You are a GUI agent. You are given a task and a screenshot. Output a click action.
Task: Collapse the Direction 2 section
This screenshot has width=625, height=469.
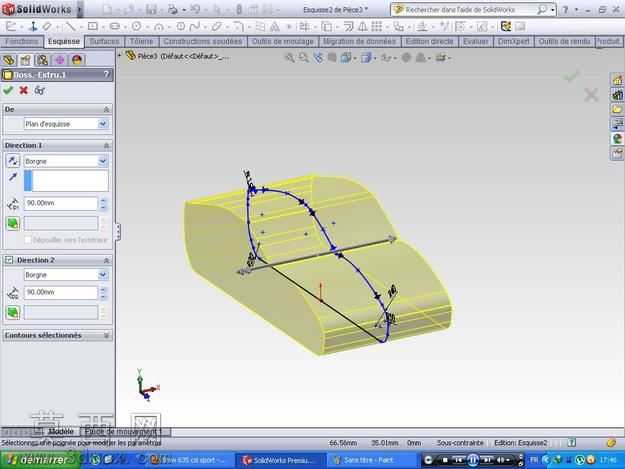(106, 260)
